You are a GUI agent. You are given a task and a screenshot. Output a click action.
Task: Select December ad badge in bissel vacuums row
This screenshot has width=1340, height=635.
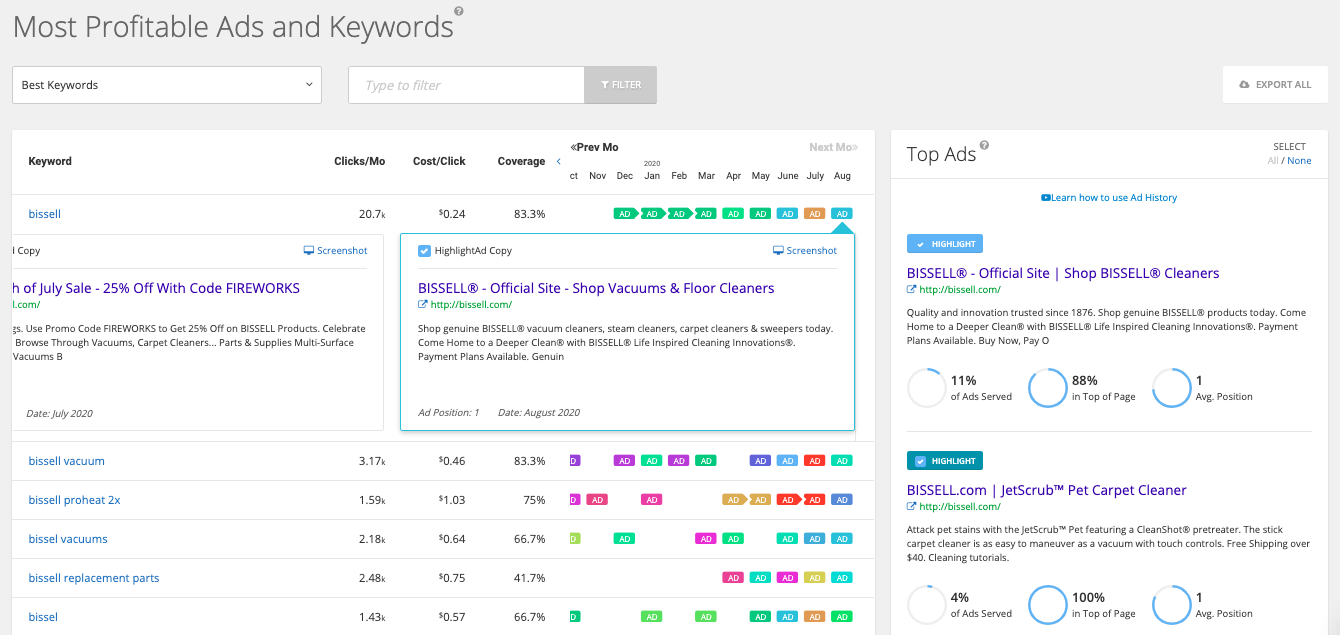point(625,539)
